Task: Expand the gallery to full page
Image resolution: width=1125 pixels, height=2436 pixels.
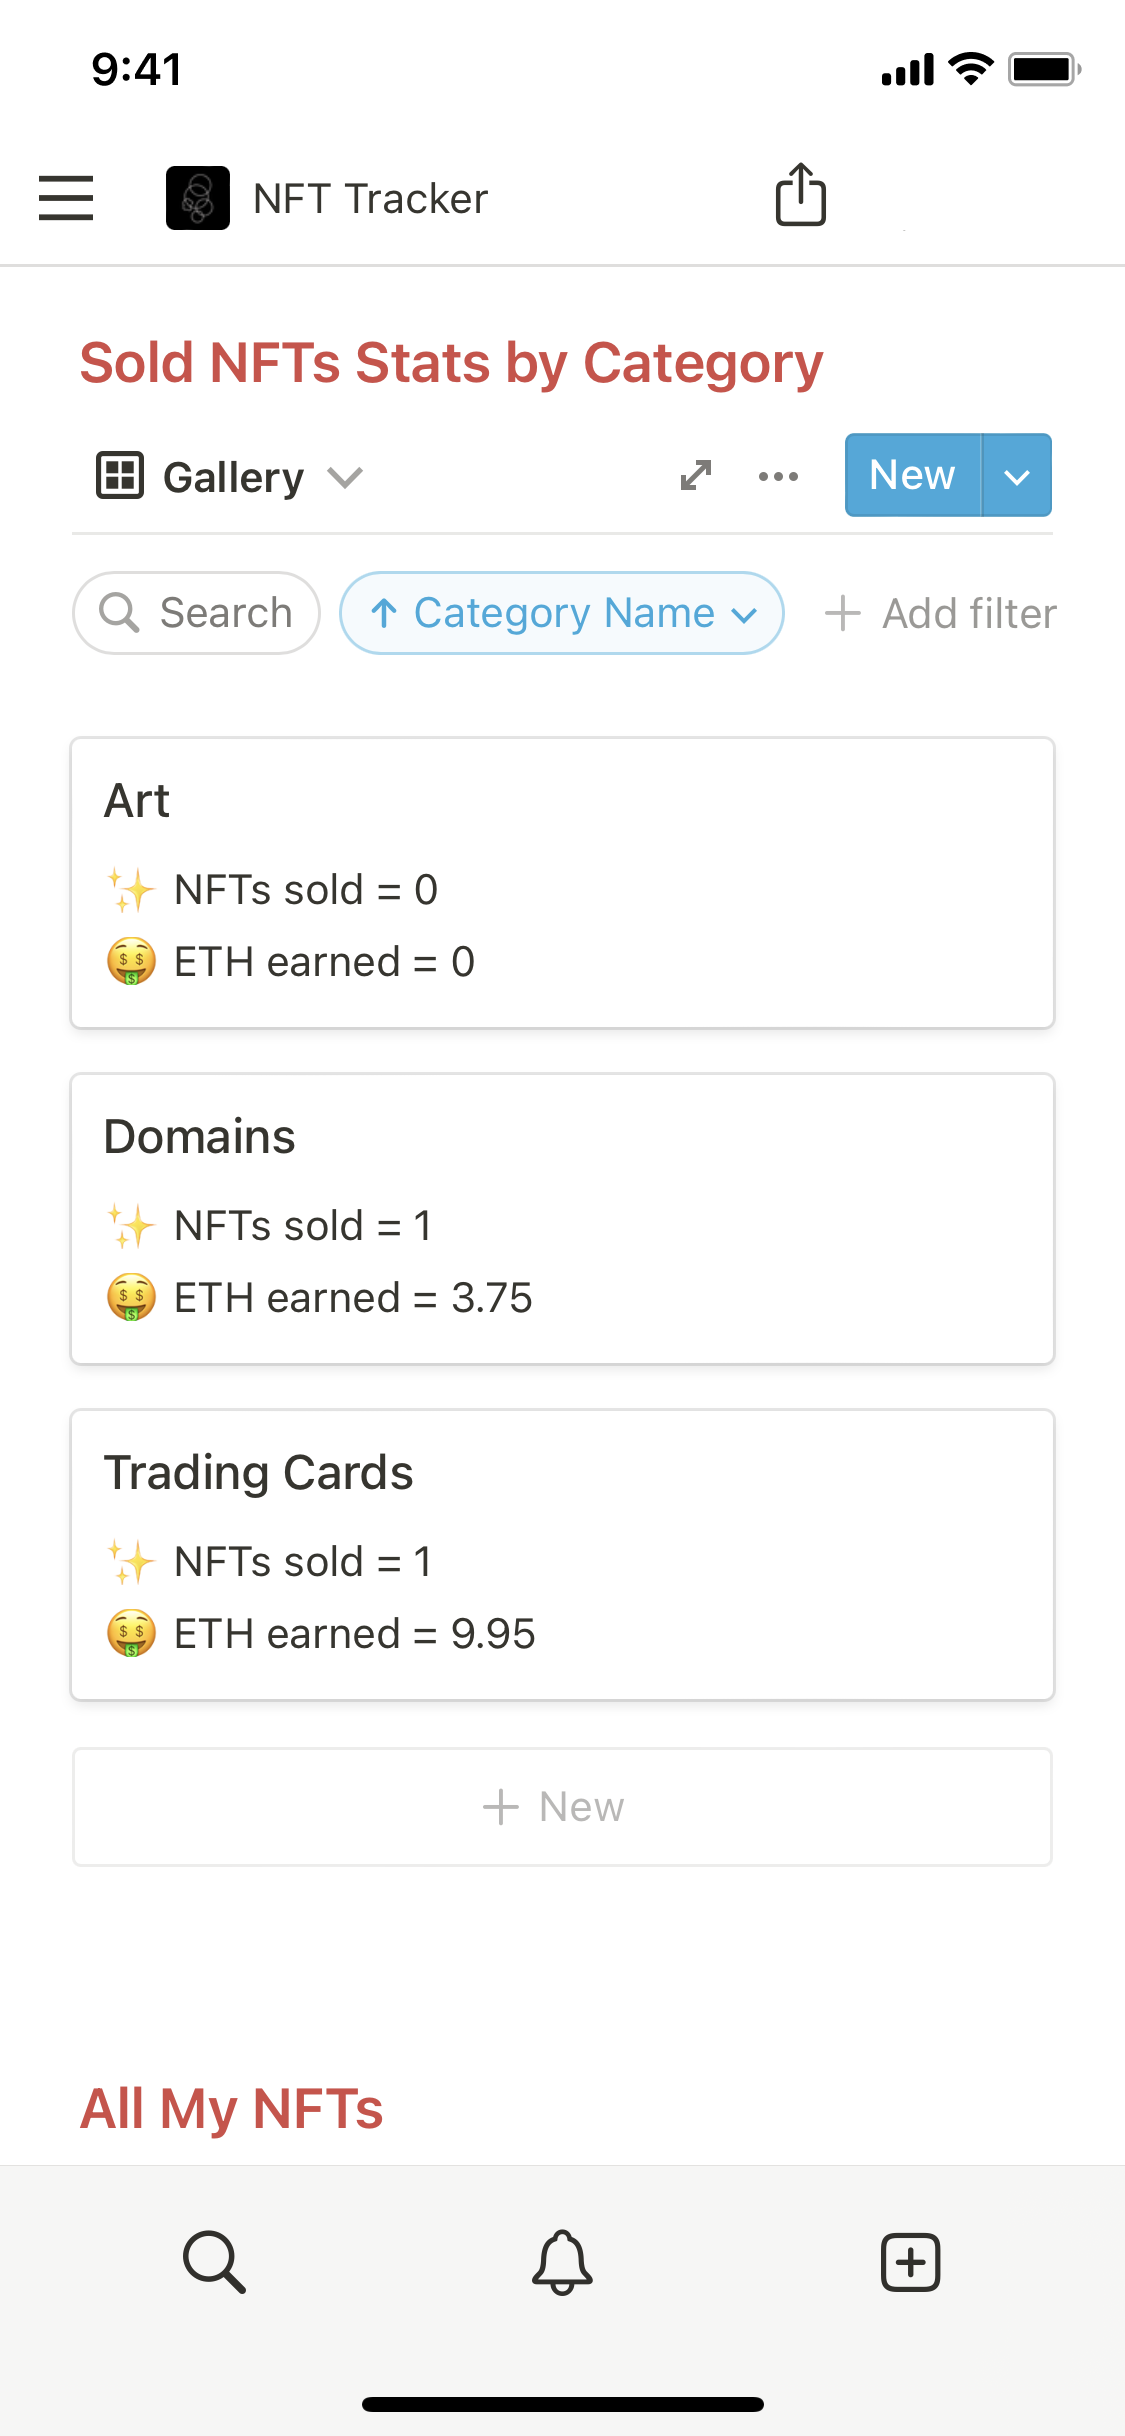Action: click(696, 476)
